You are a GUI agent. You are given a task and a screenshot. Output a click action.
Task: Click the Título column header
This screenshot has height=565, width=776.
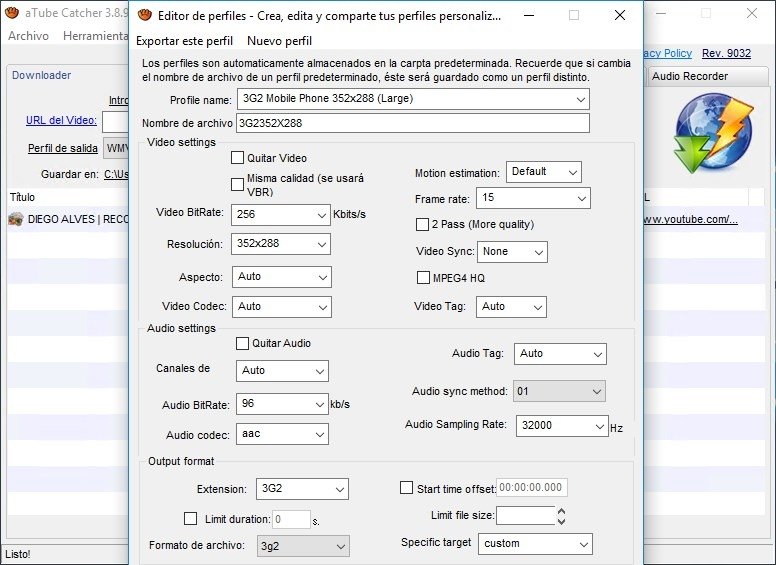point(22,197)
